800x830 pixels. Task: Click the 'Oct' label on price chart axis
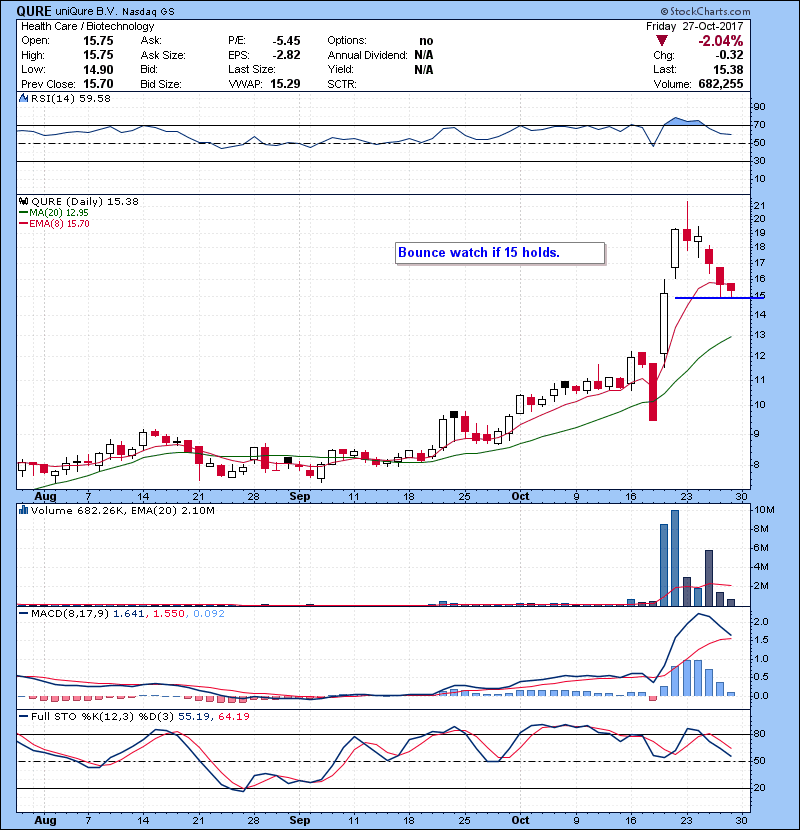point(520,496)
